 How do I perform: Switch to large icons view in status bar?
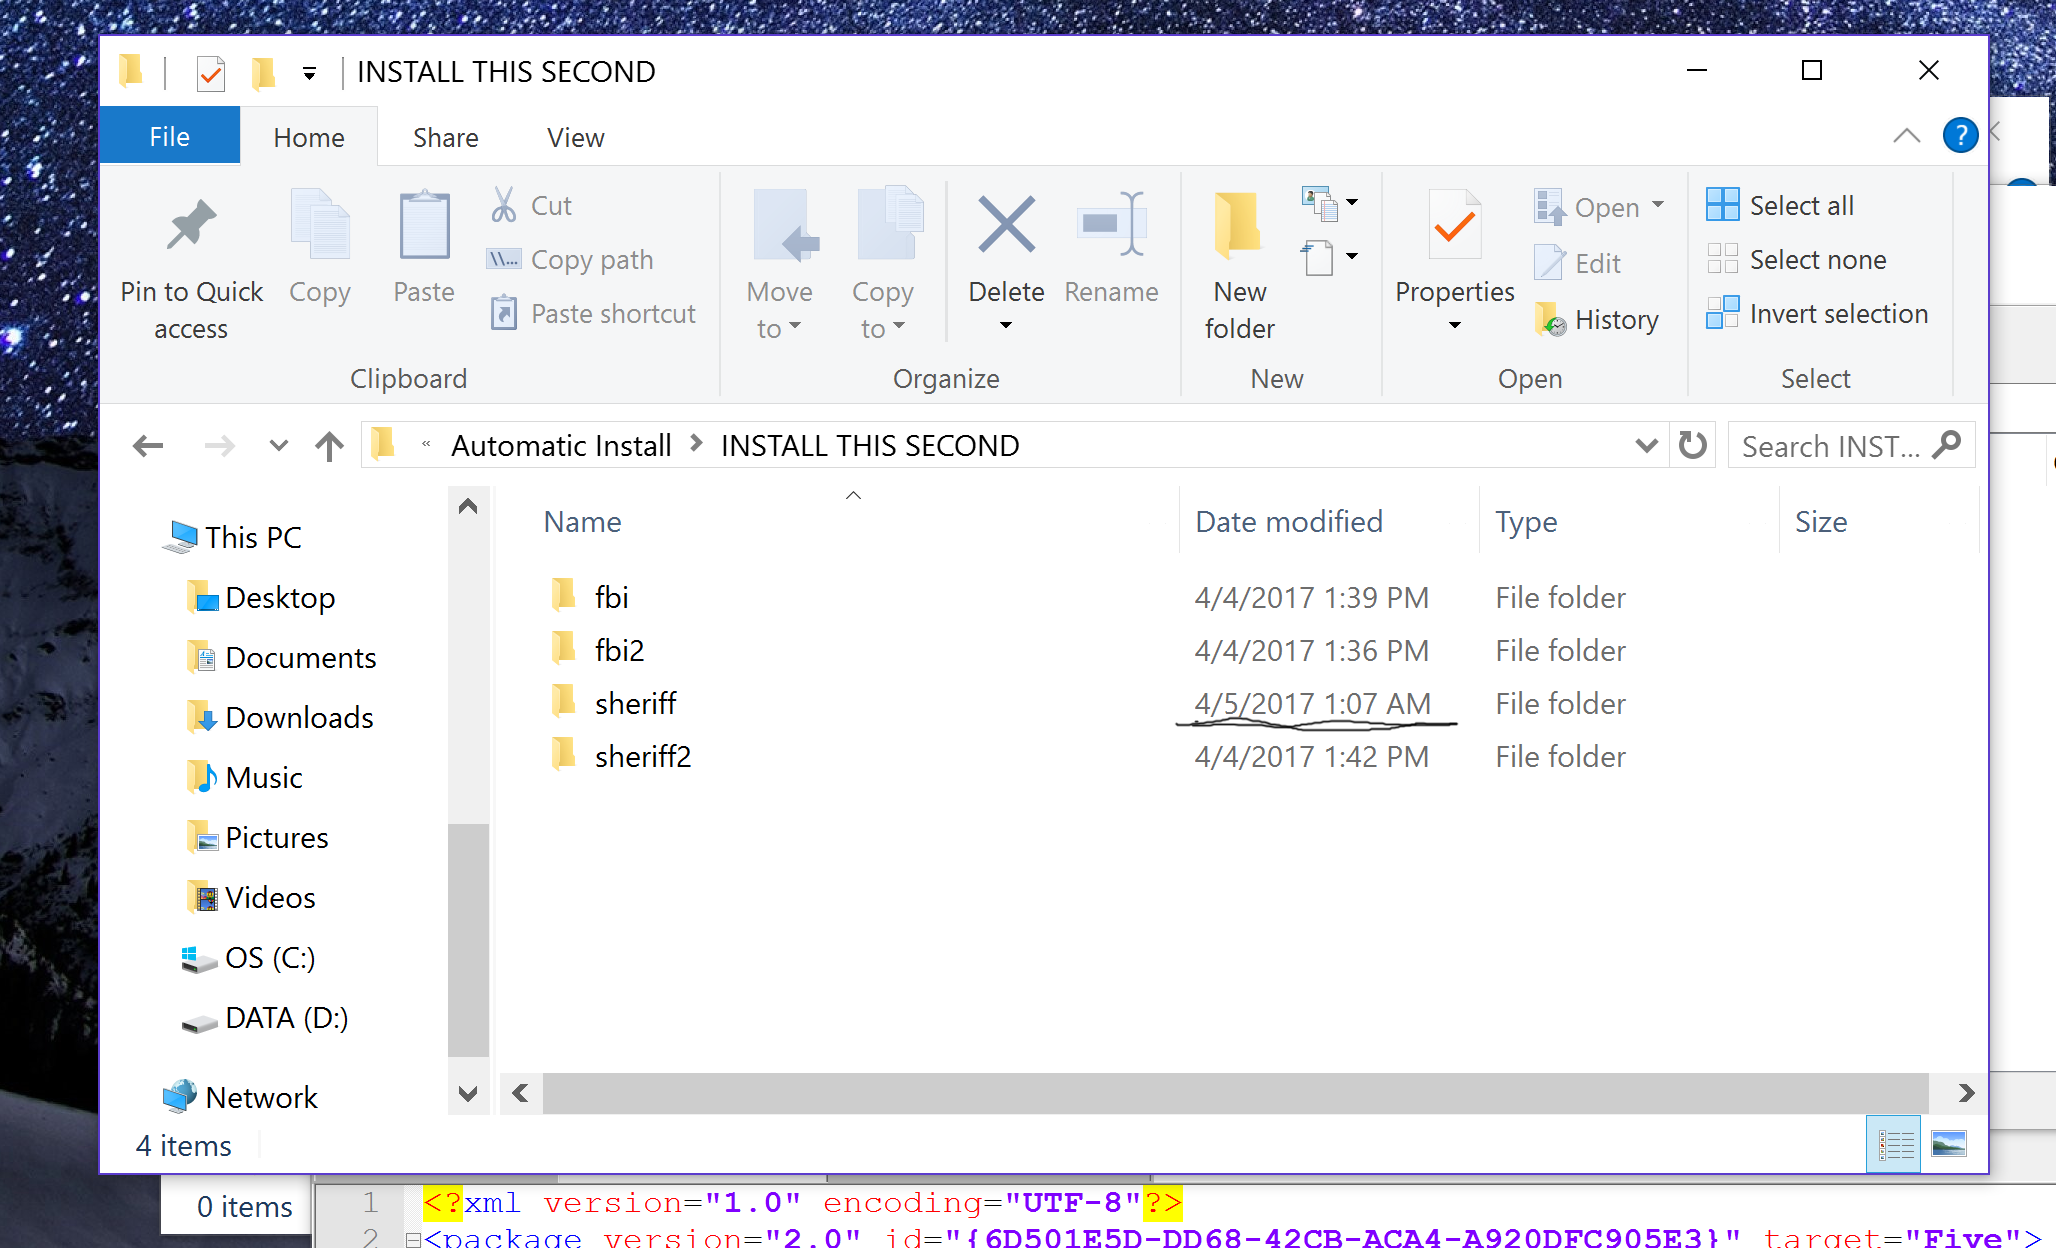point(1948,1144)
